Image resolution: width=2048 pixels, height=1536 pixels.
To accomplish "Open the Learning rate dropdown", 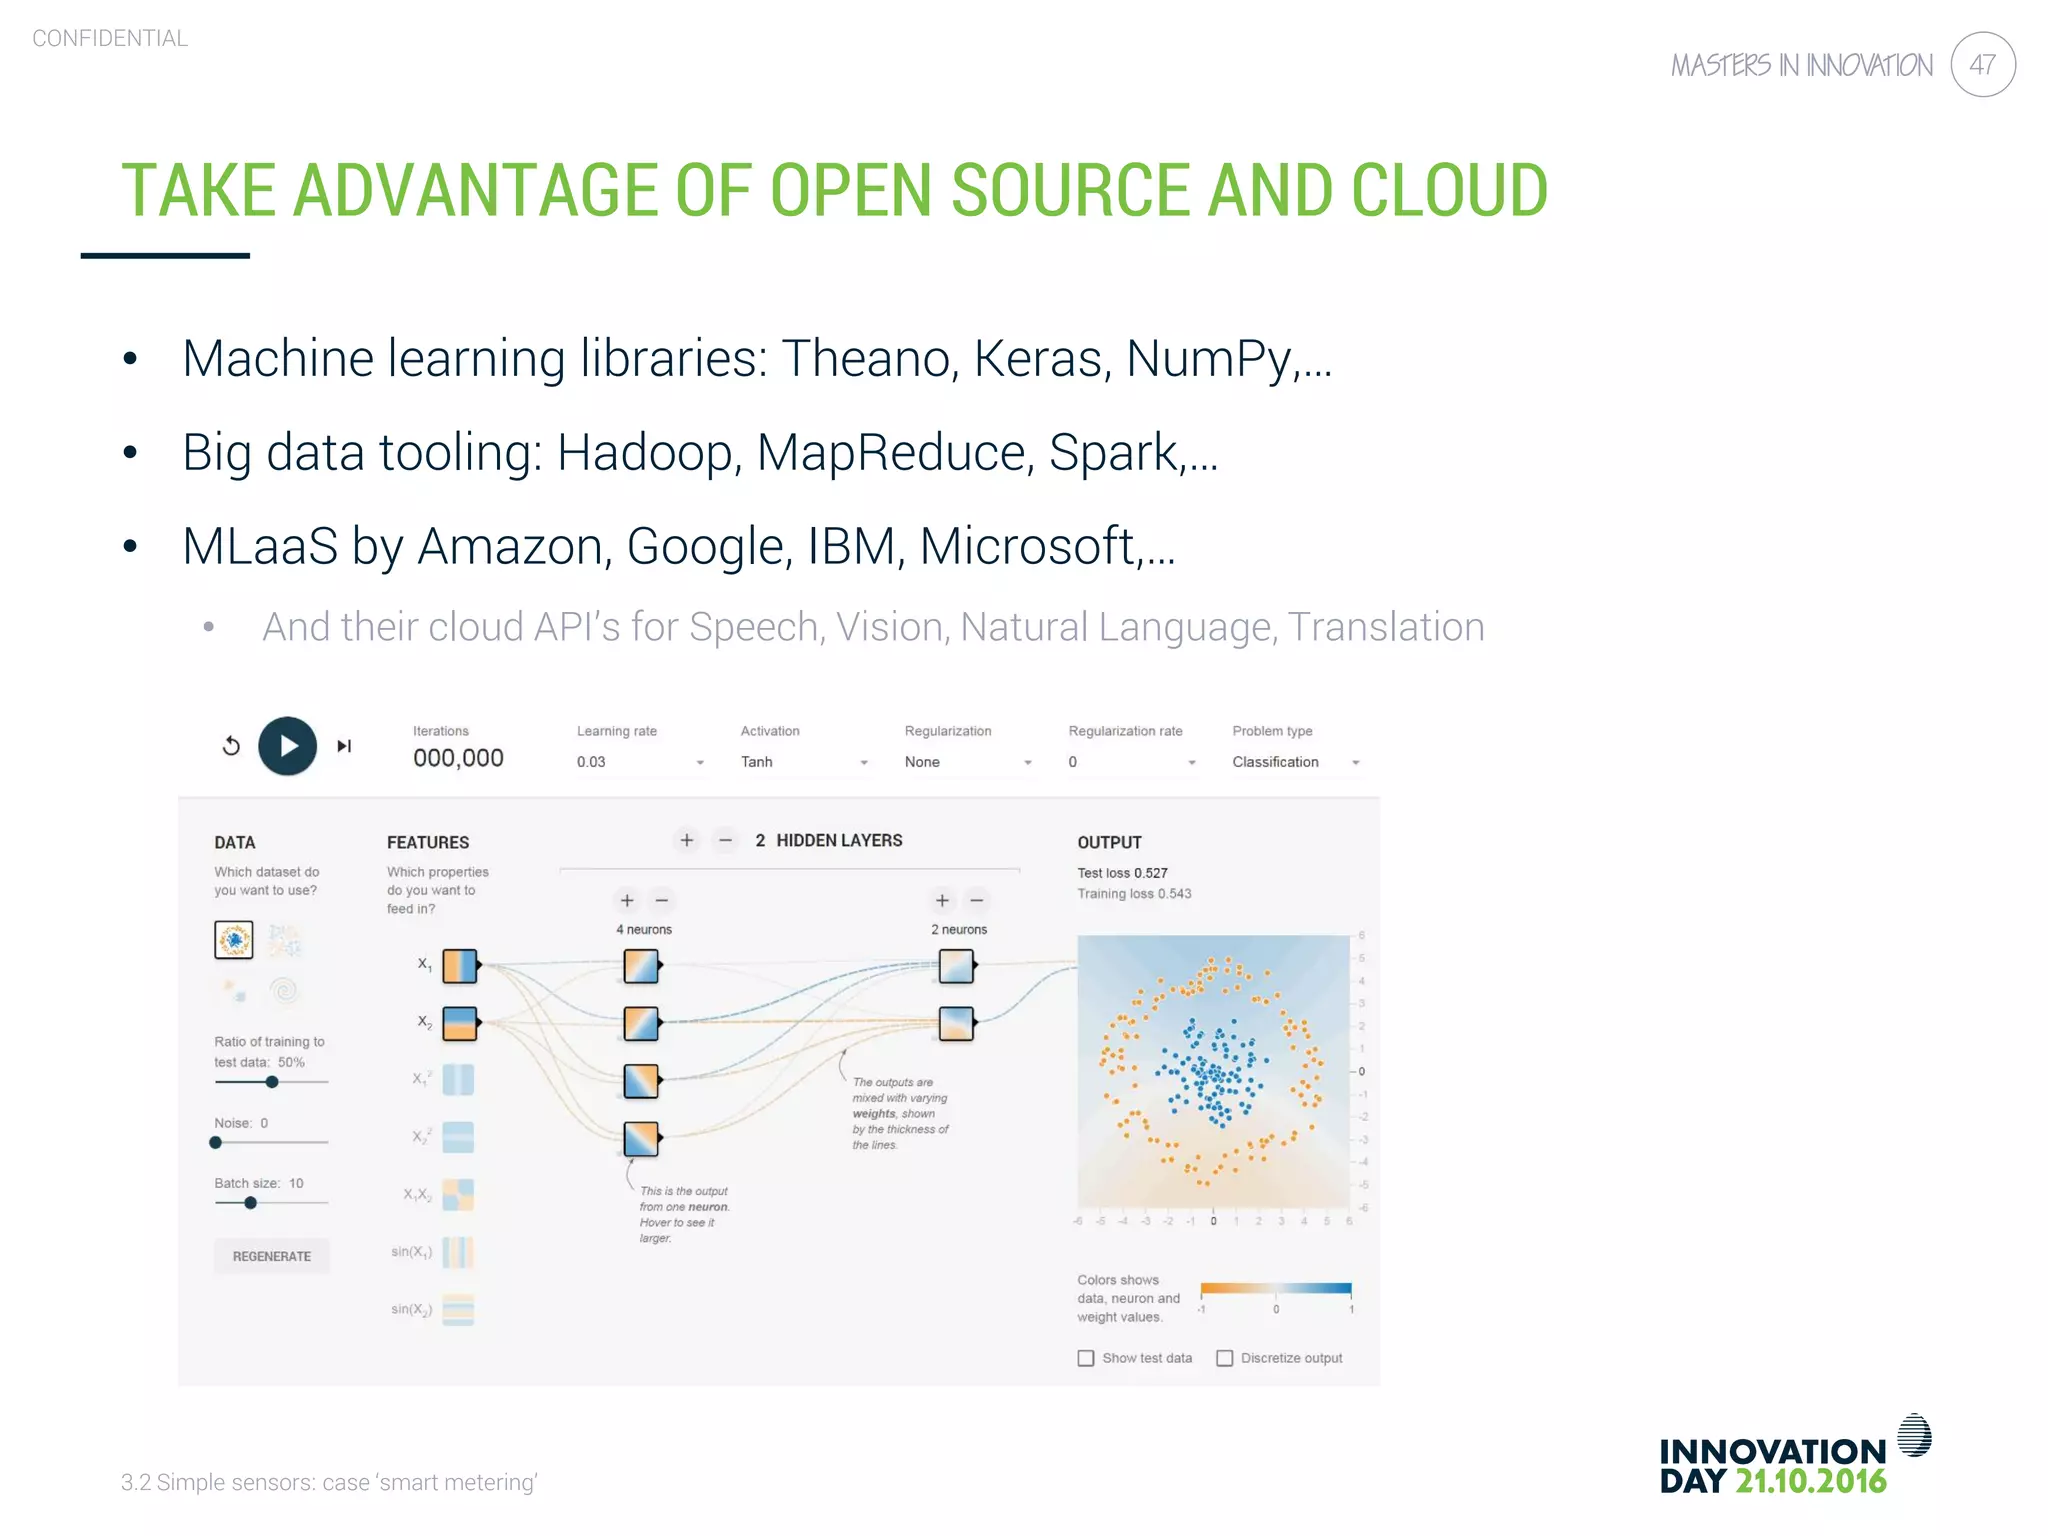I will (x=640, y=762).
